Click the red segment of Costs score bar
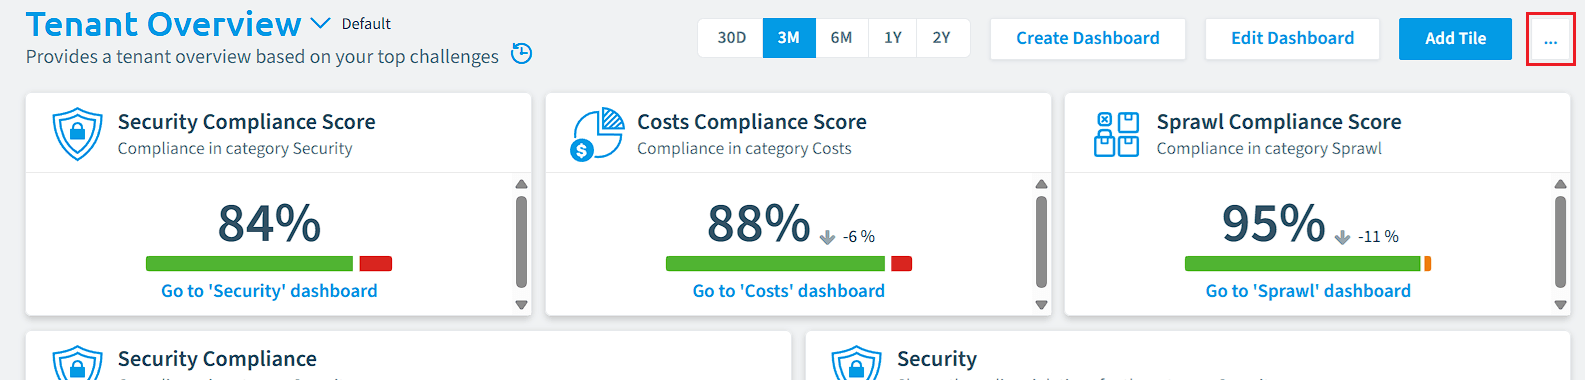Viewport: 1585px width, 380px height. point(901,264)
